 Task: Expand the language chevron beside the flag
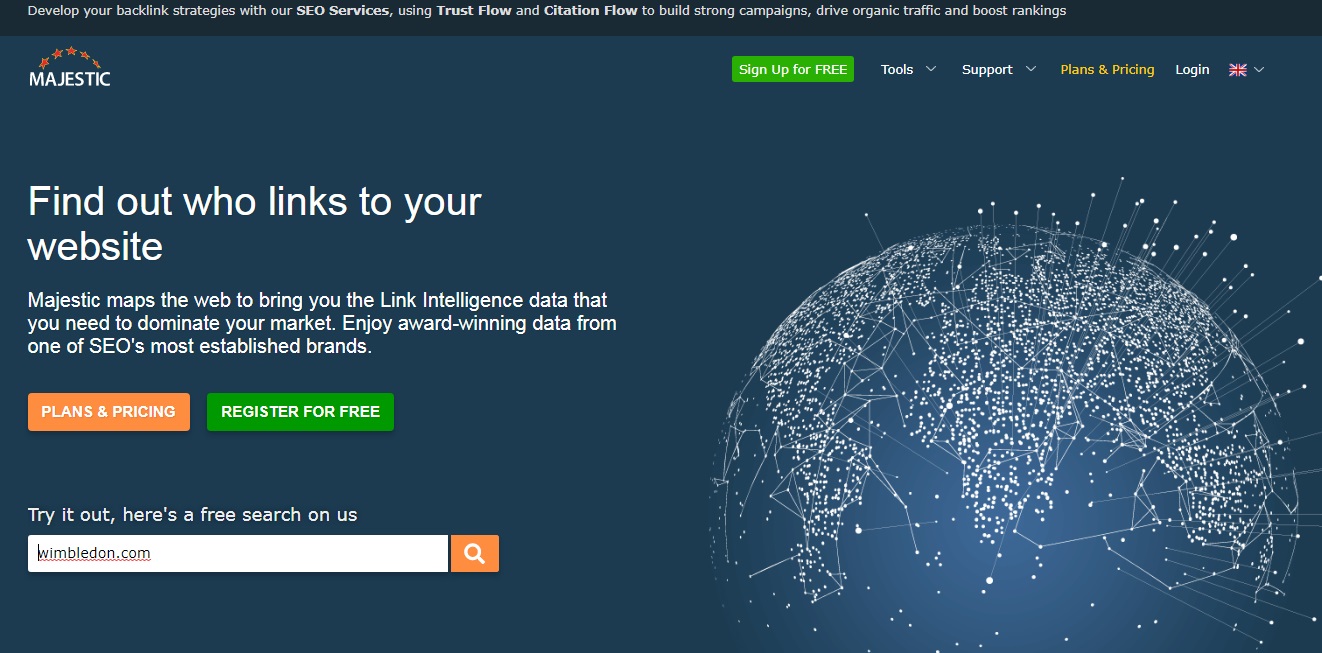[x=1259, y=70]
